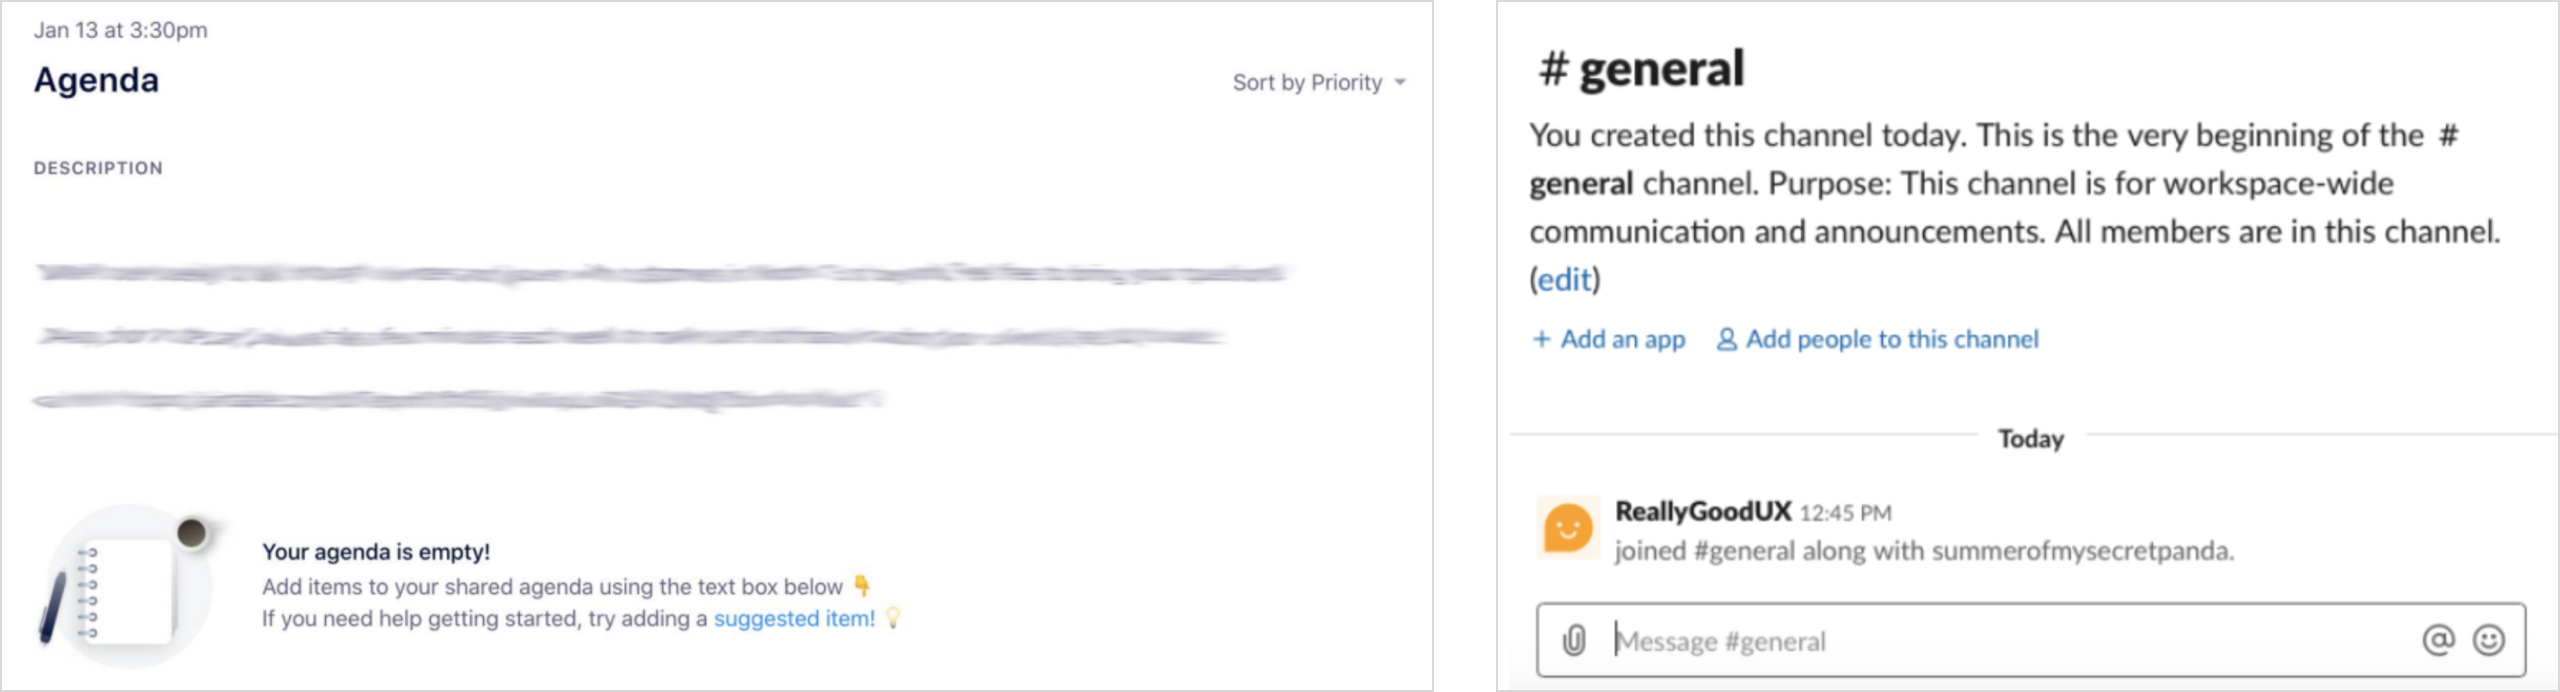2560x692 pixels.
Task: Click the Today date divider
Action: coord(2030,439)
